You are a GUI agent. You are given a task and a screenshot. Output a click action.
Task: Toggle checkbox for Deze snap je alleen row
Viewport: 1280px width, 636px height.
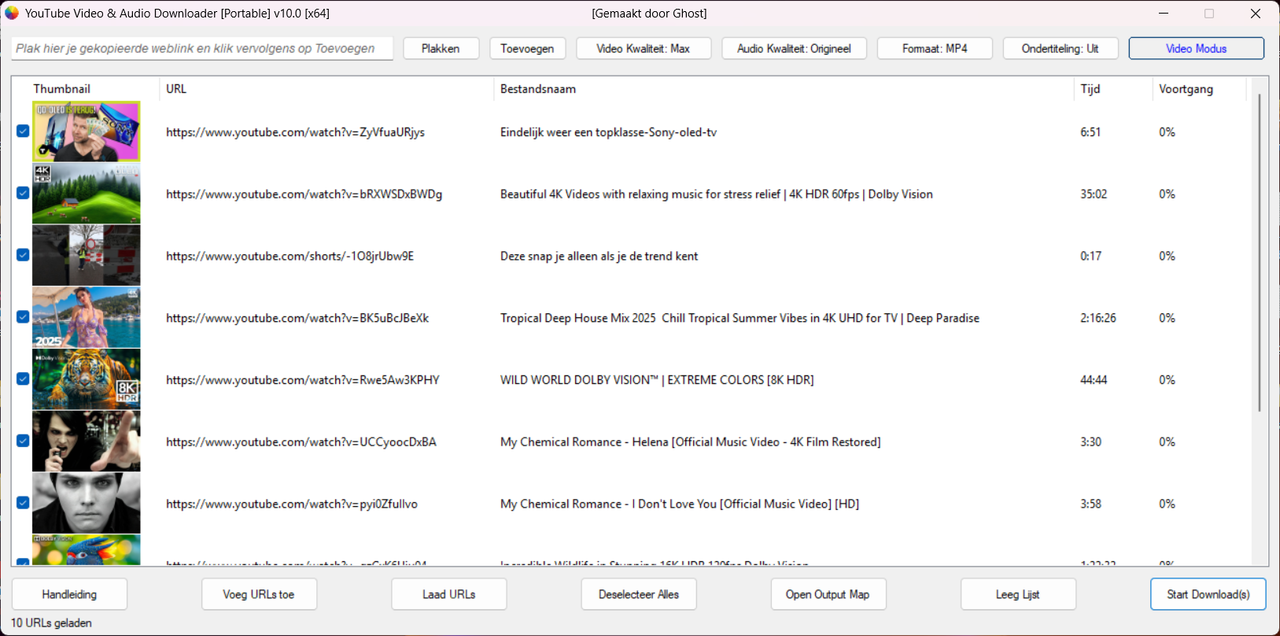point(23,255)
